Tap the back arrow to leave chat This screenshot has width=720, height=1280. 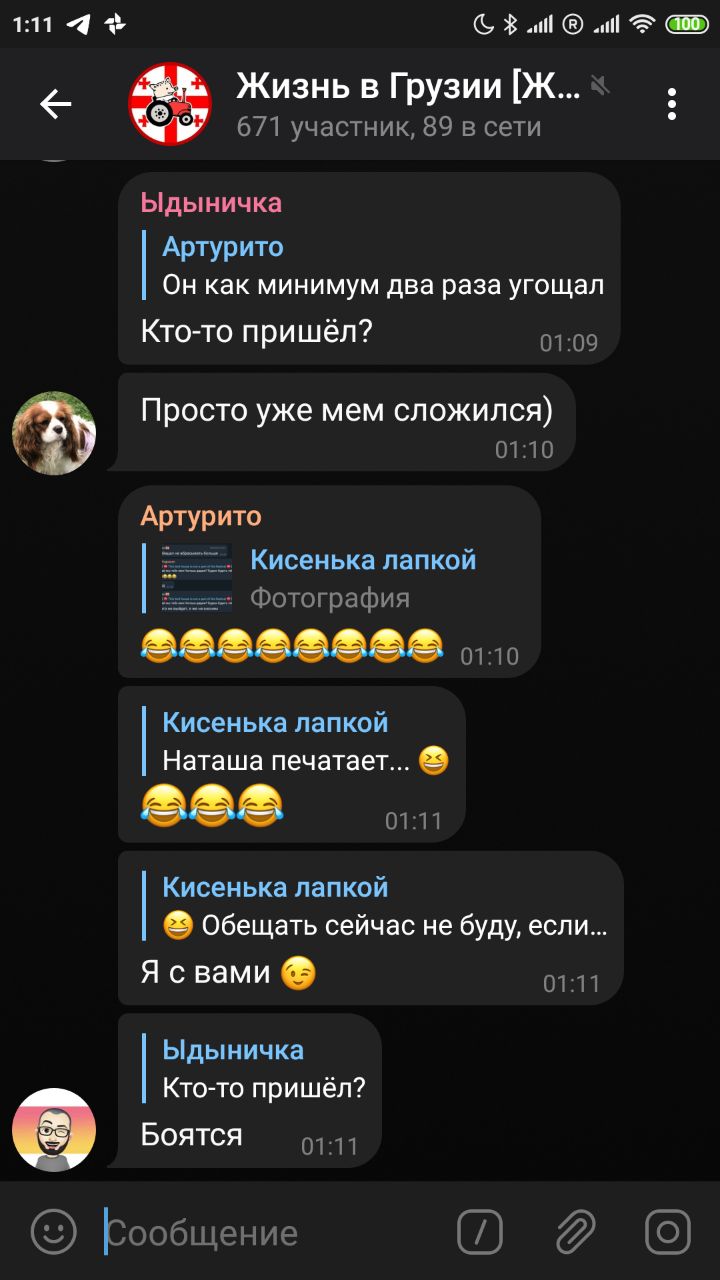point(55,104)
